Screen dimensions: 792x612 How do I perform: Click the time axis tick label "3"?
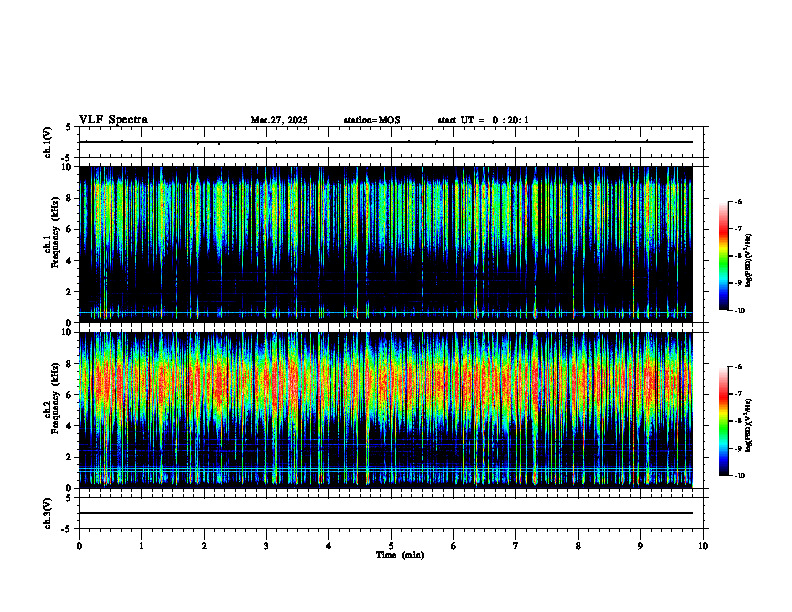click(266, 546)
